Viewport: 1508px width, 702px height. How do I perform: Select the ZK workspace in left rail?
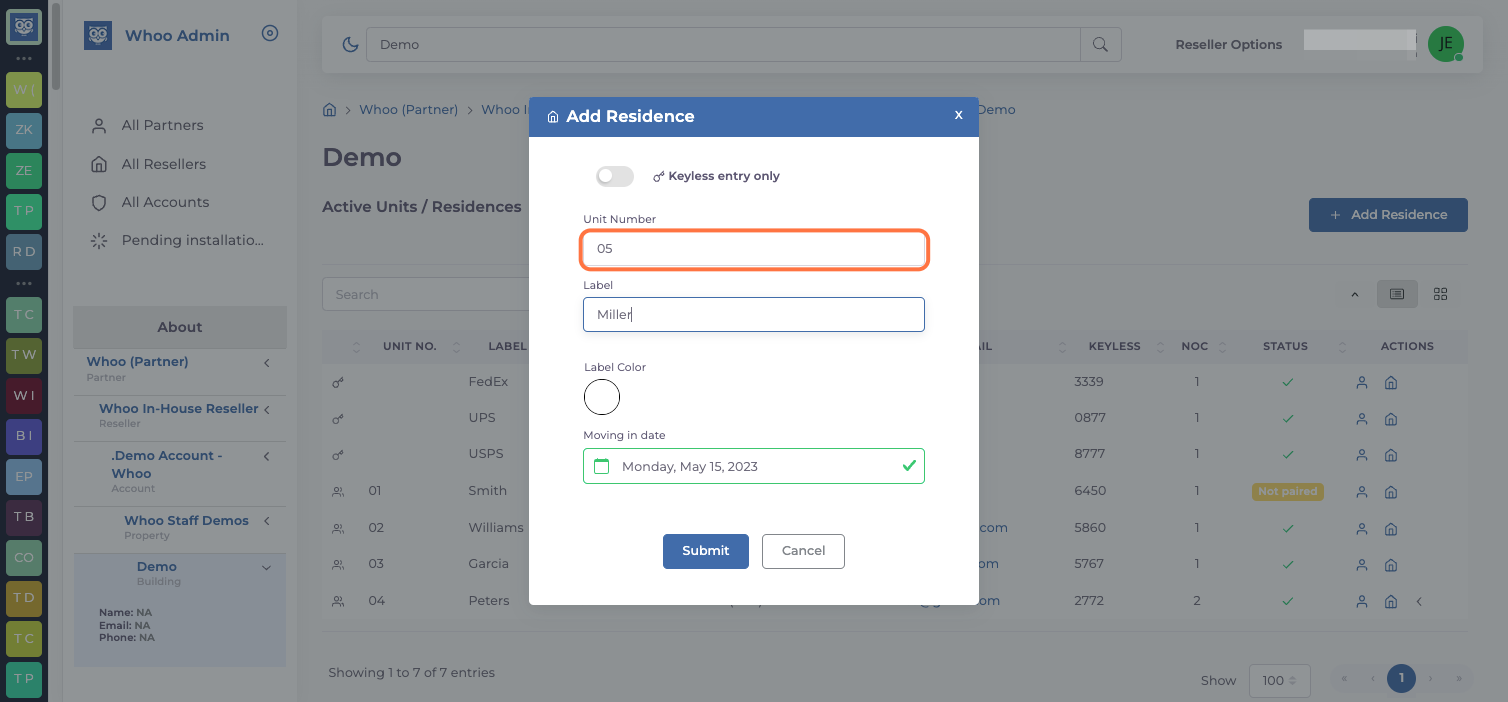coord(24,130)
